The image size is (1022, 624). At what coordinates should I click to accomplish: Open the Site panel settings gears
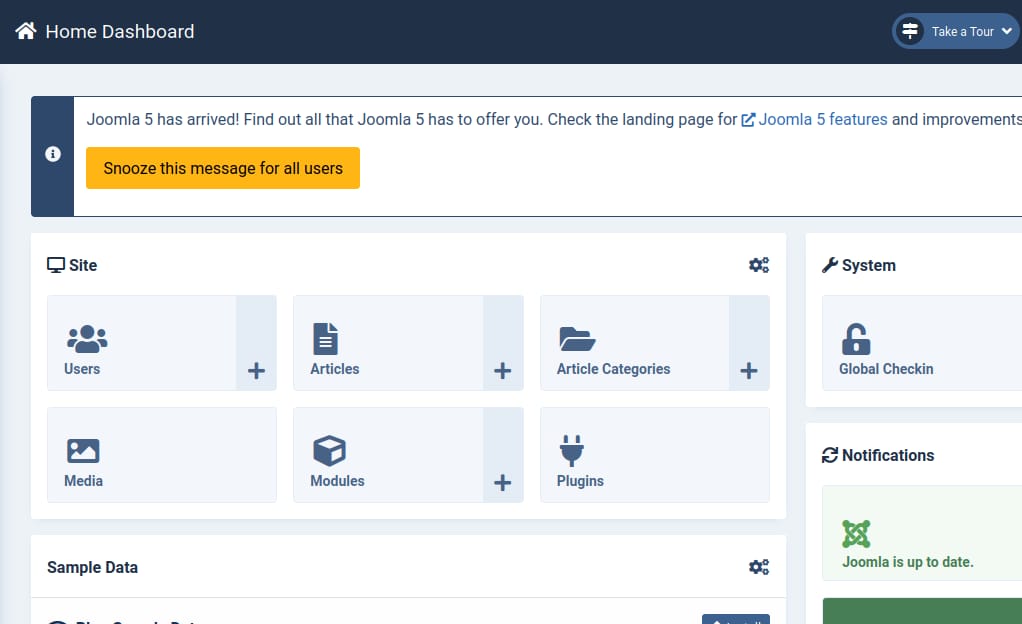click(x=759, y=264)
